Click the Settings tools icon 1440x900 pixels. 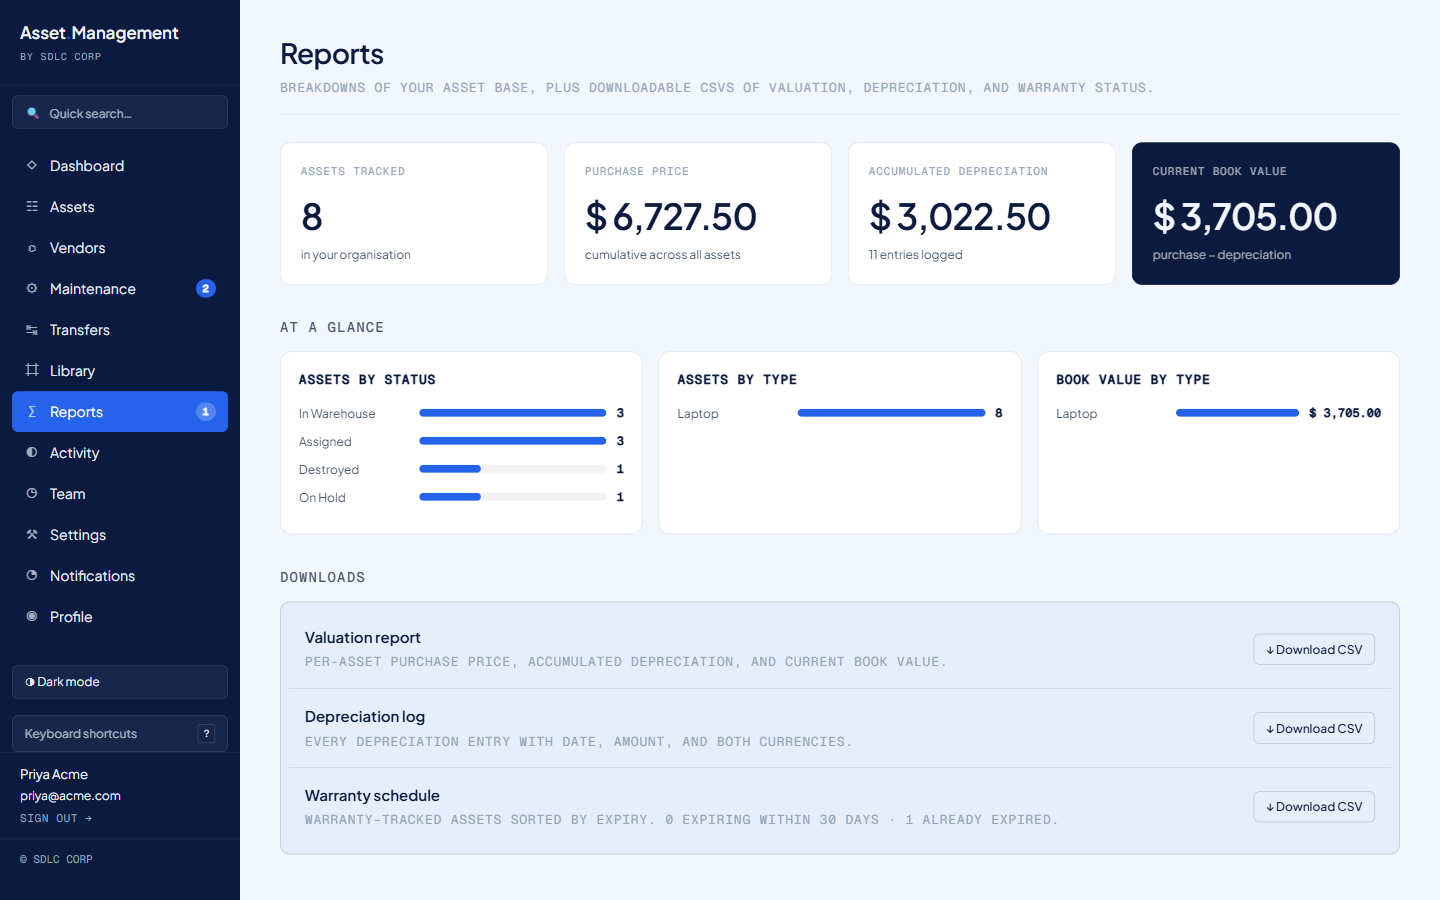tap(32, 534)
